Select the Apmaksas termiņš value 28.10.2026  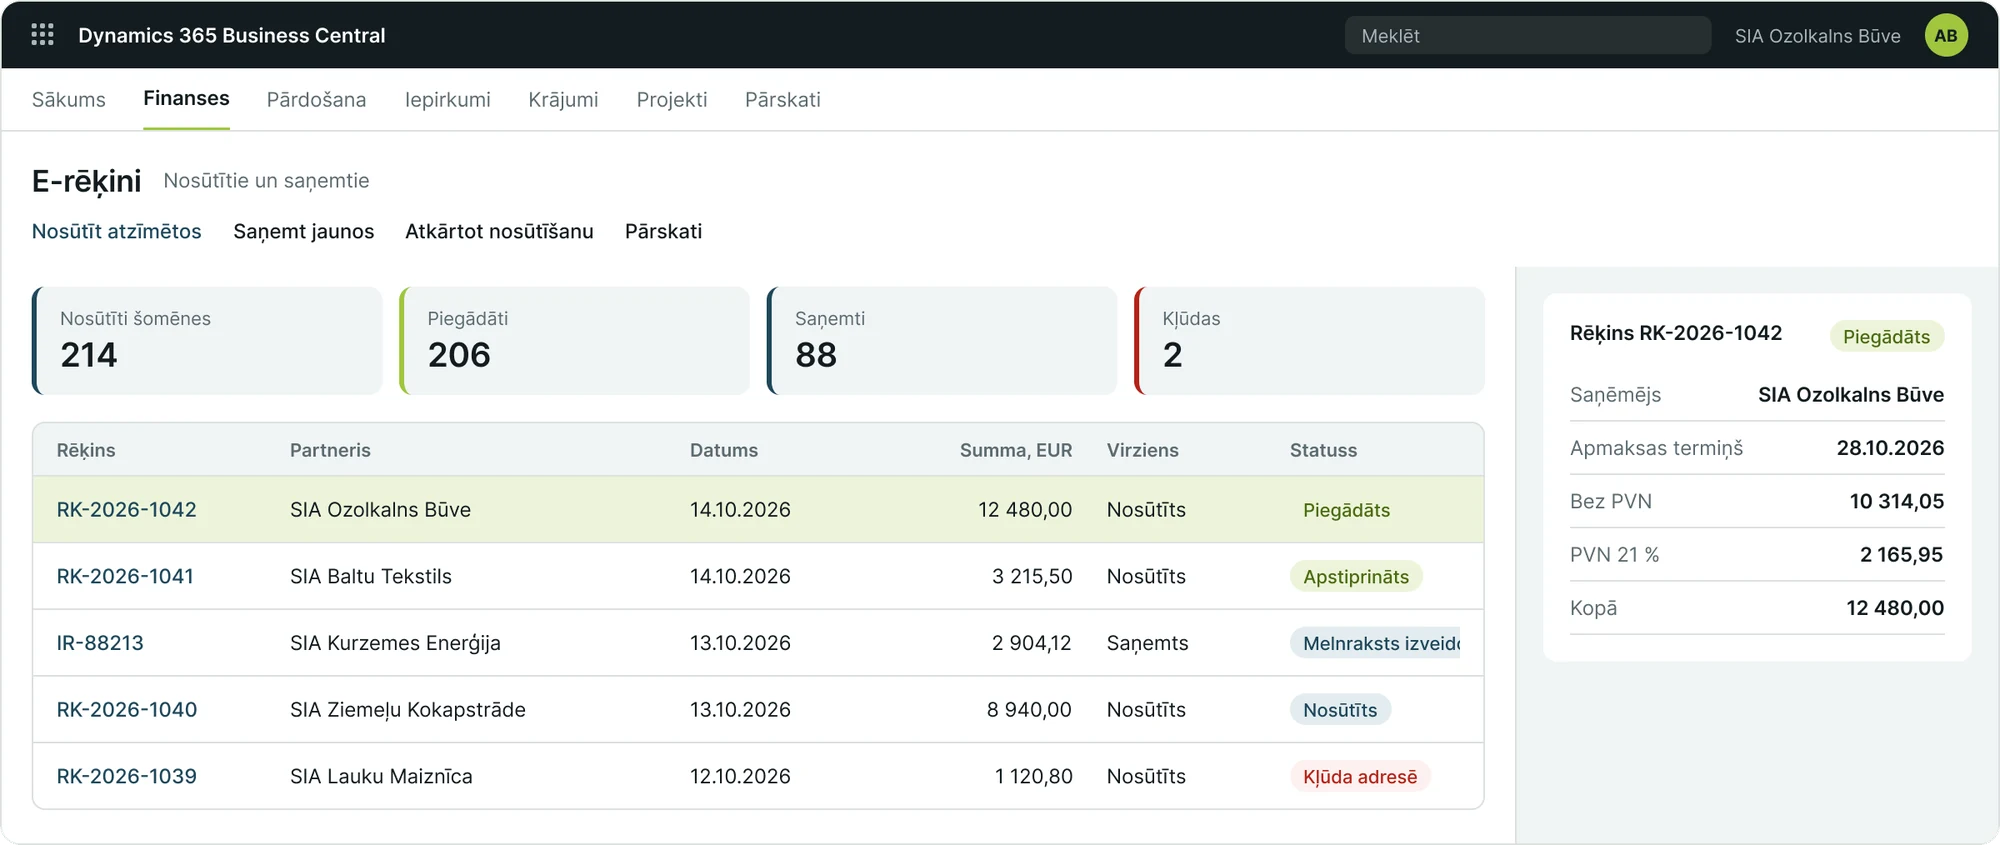[x=1890, y=448]
